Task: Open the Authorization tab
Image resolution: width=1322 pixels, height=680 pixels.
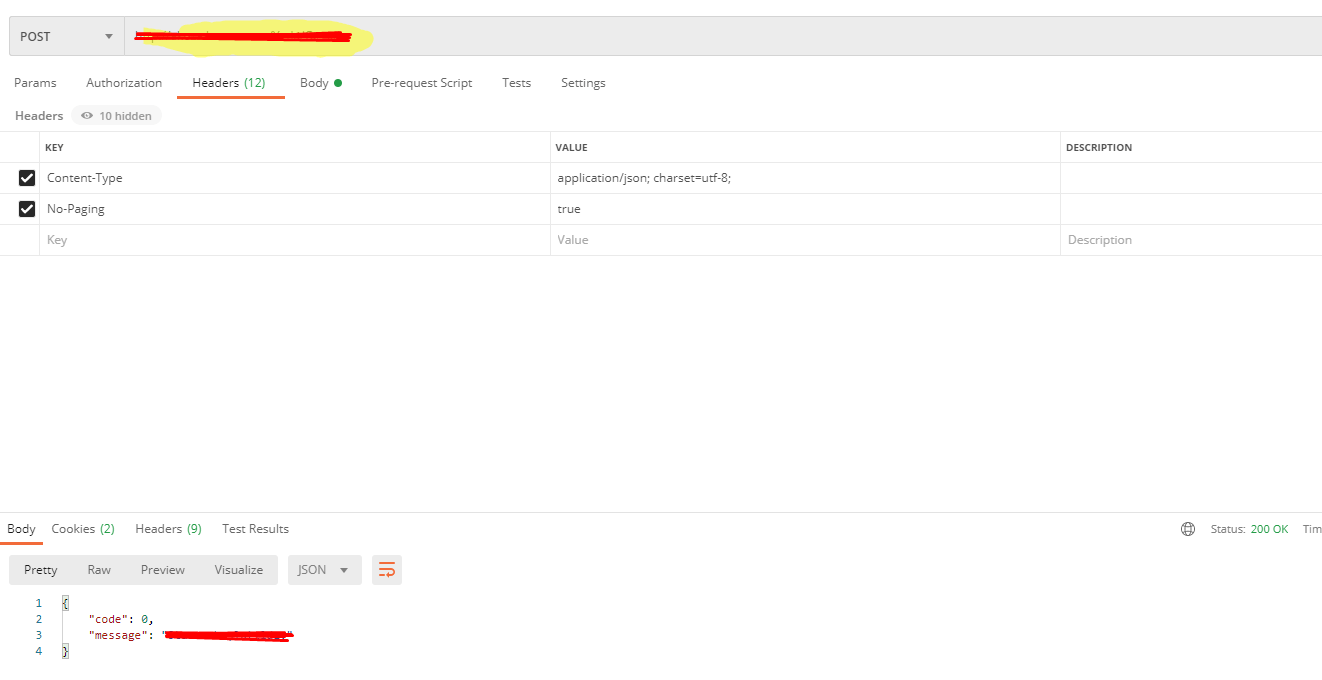Action: point(124,83)
